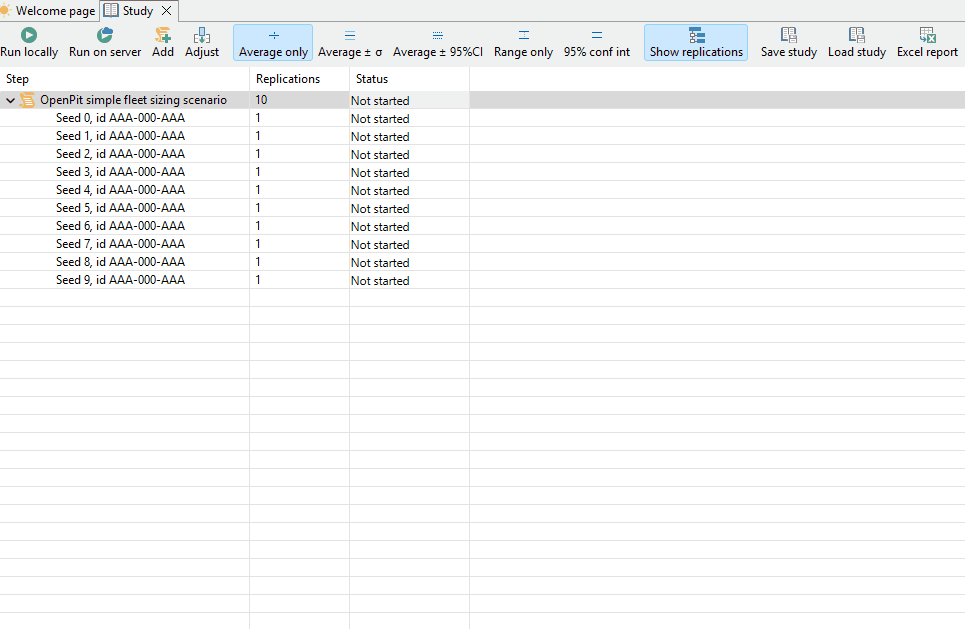Close the Study tab

click(166, 10)
